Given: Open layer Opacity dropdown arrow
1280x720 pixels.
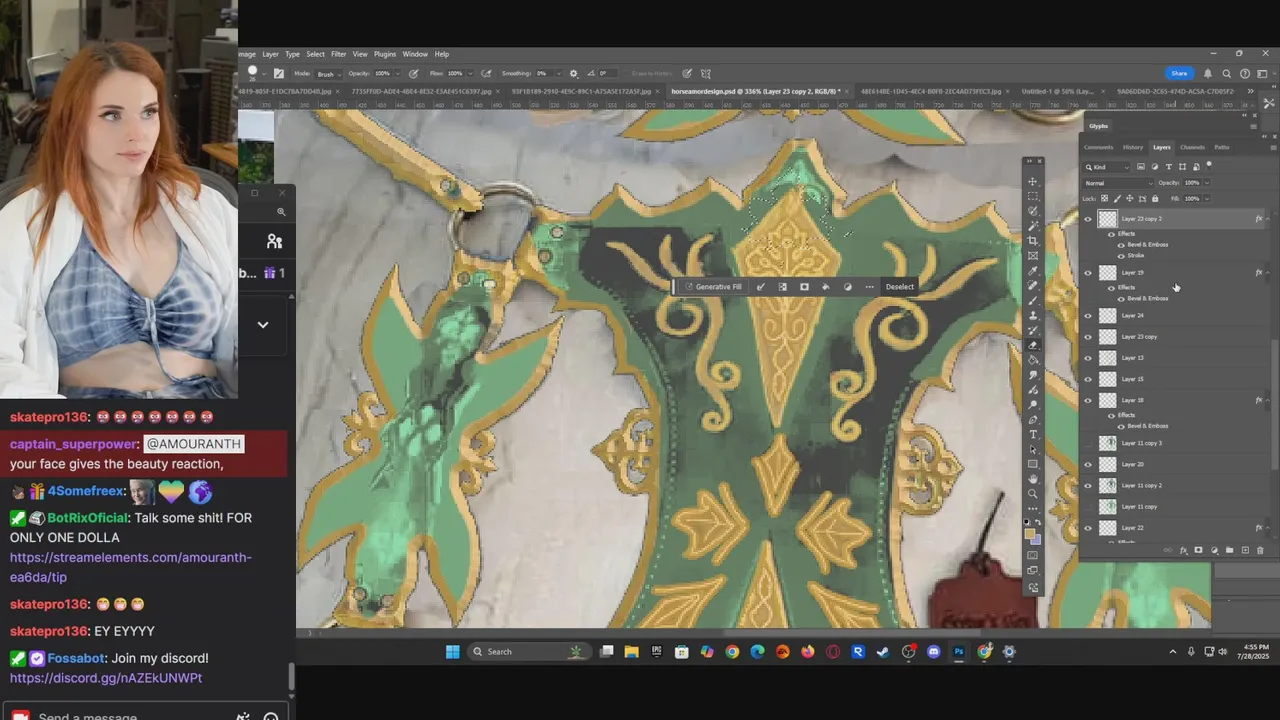Looking at the screenshot, I should point(1207,183).
